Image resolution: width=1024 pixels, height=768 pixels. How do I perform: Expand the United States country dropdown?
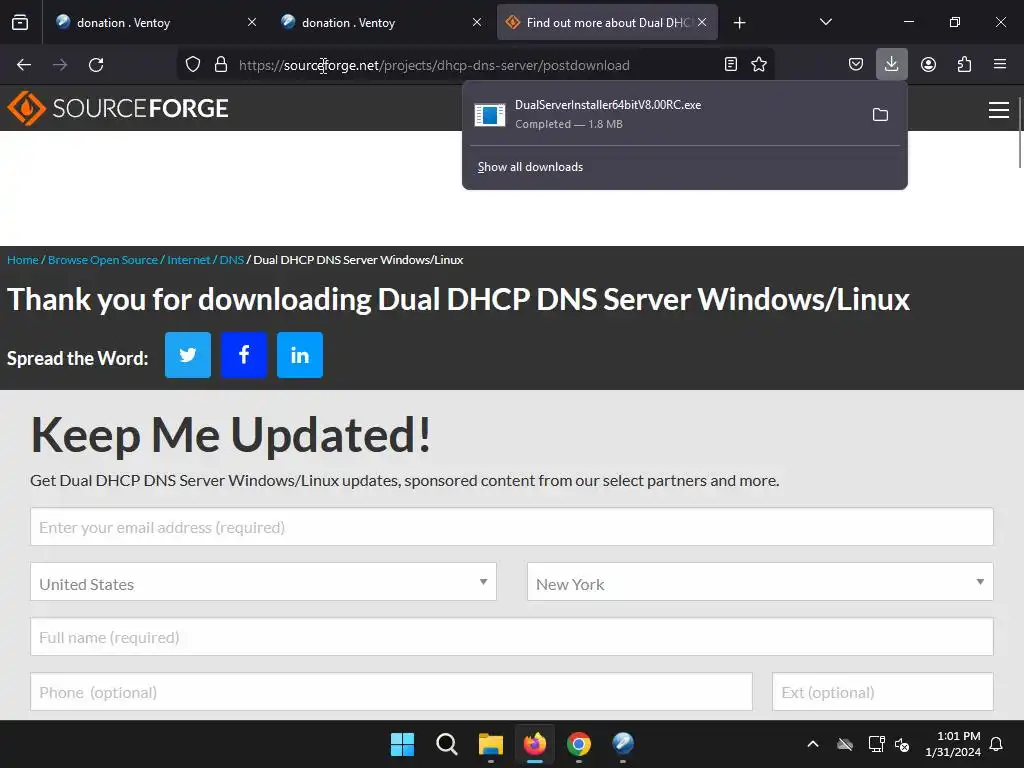click(x=263, y=582)
